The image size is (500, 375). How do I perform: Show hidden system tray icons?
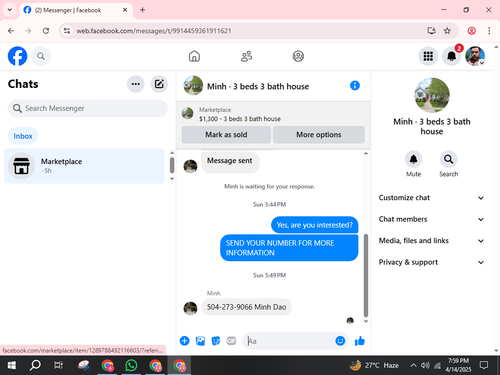click(x=413, y=365)
